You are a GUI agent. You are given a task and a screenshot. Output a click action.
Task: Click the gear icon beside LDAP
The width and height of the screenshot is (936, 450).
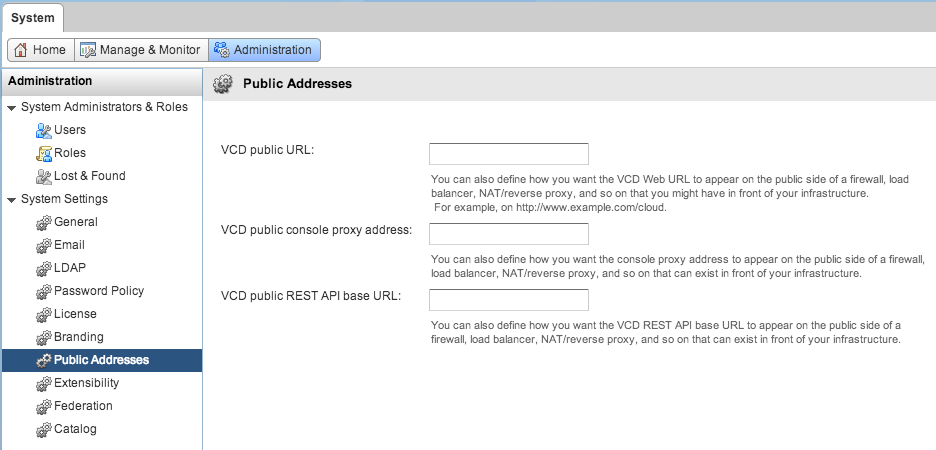click(x=43, y=268)
